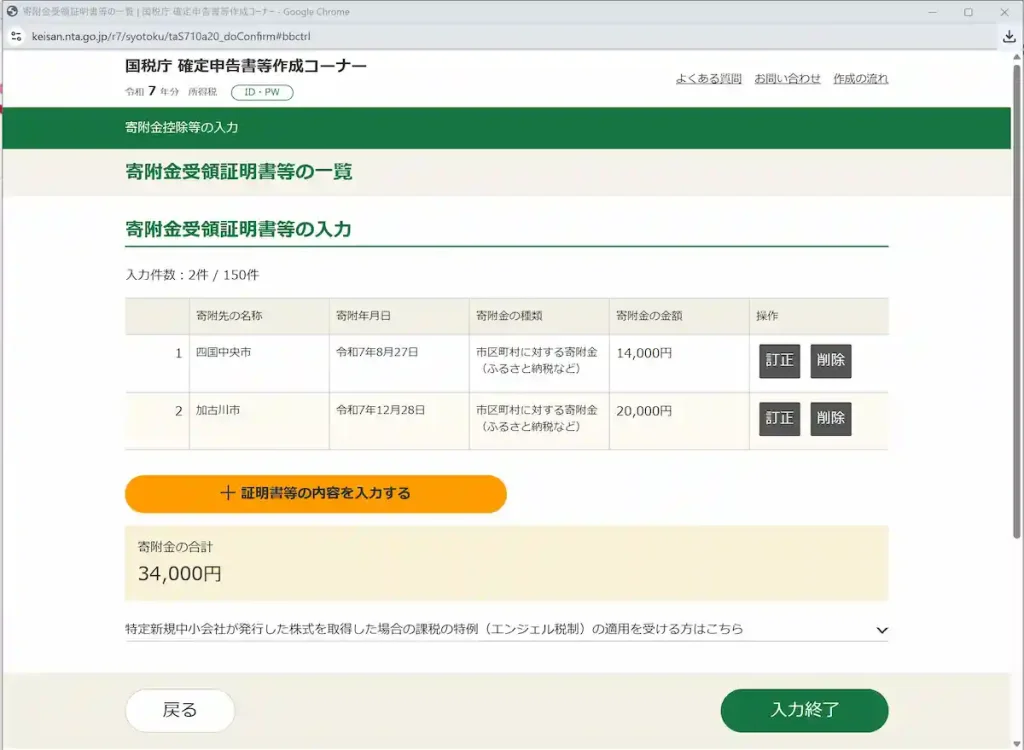Click 訂正 for 四国中央市 donation entry
1024x750 pixels.
click(779, 362)
